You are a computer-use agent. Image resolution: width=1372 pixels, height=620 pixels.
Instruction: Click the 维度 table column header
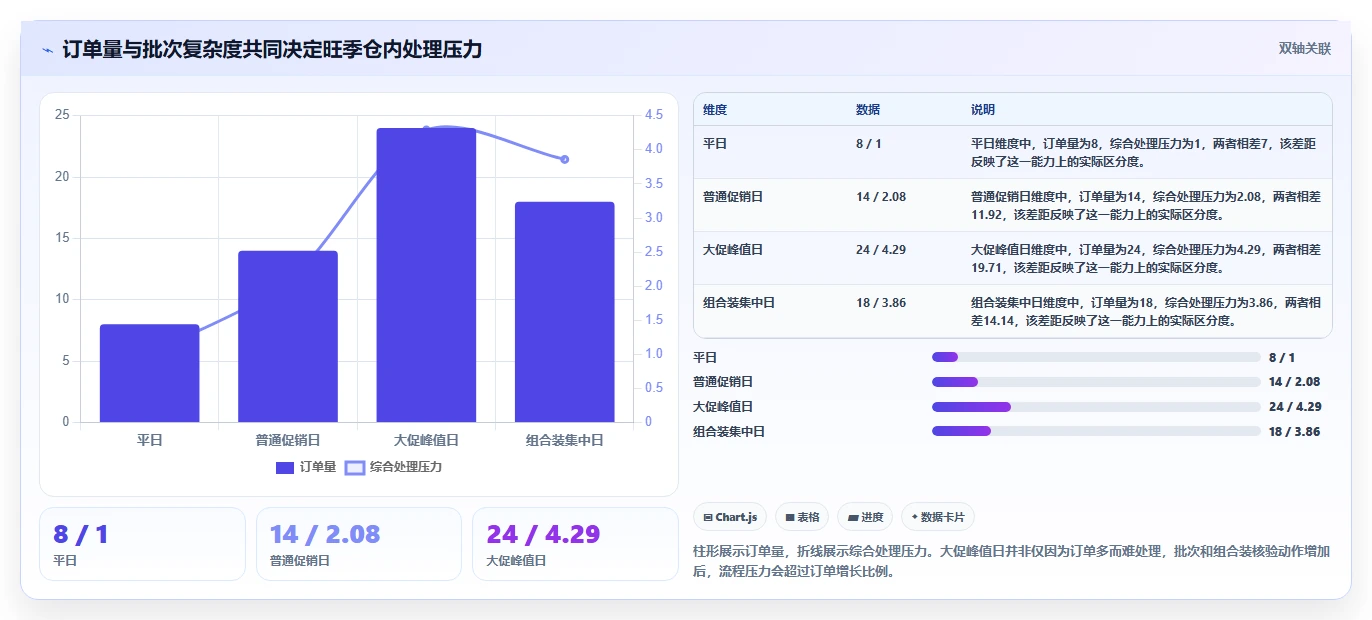point(715,110)
